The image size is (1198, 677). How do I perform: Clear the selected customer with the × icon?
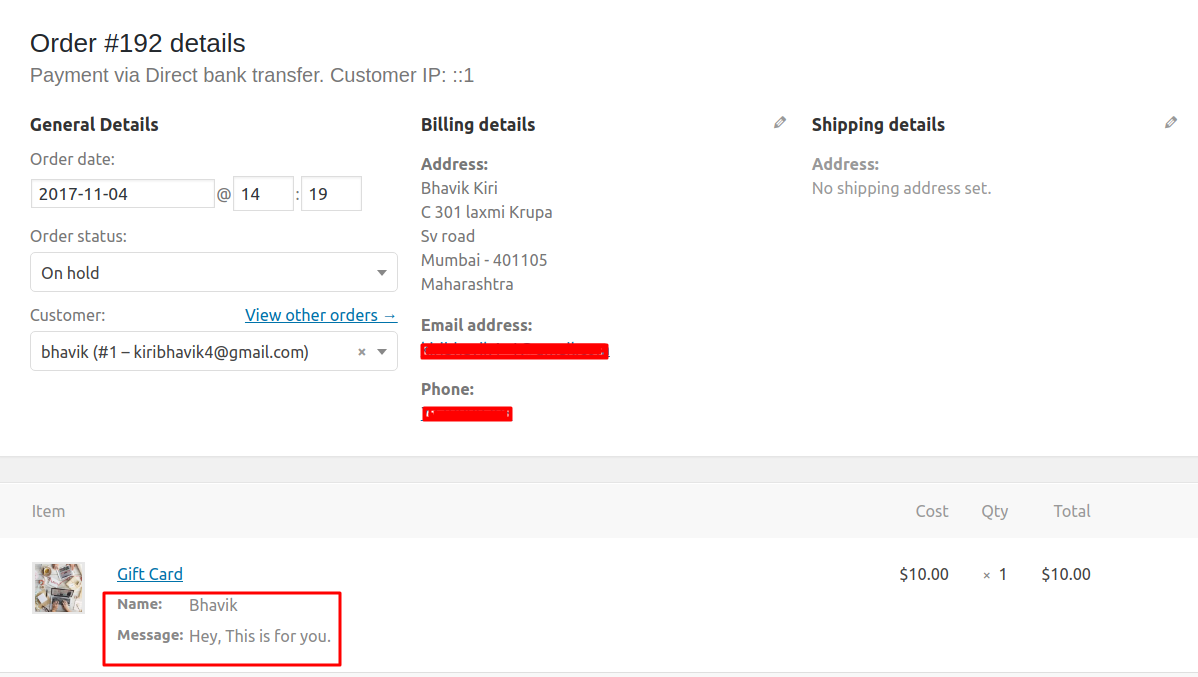click(x=361, y=351)
